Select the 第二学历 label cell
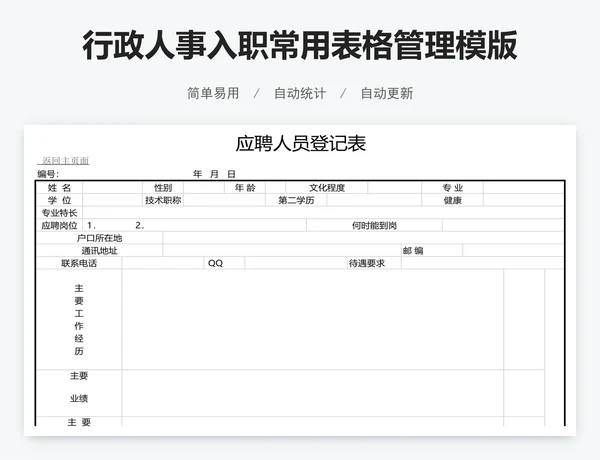The height and width of the screenshot is (460, 600). [296, 200]
